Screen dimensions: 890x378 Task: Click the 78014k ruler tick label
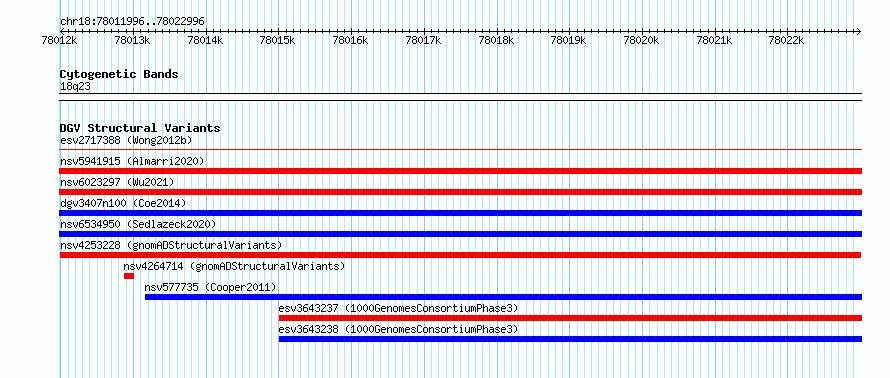(x=205, y=40)
